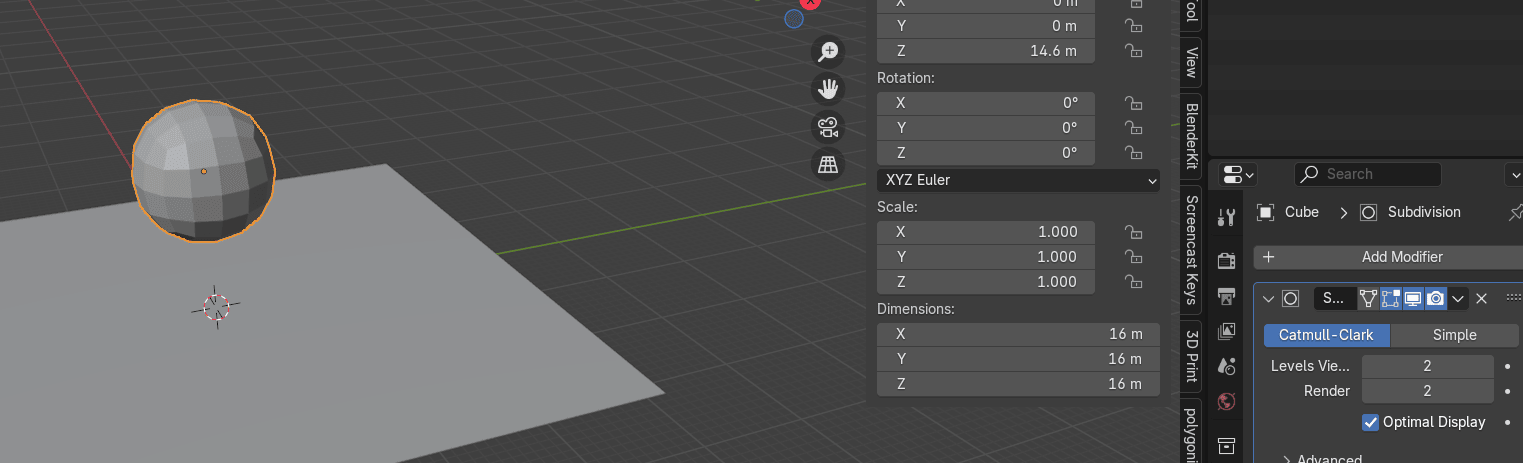Toggle the camera view icon
The image size is (1523, 463).
click(828, 127)
